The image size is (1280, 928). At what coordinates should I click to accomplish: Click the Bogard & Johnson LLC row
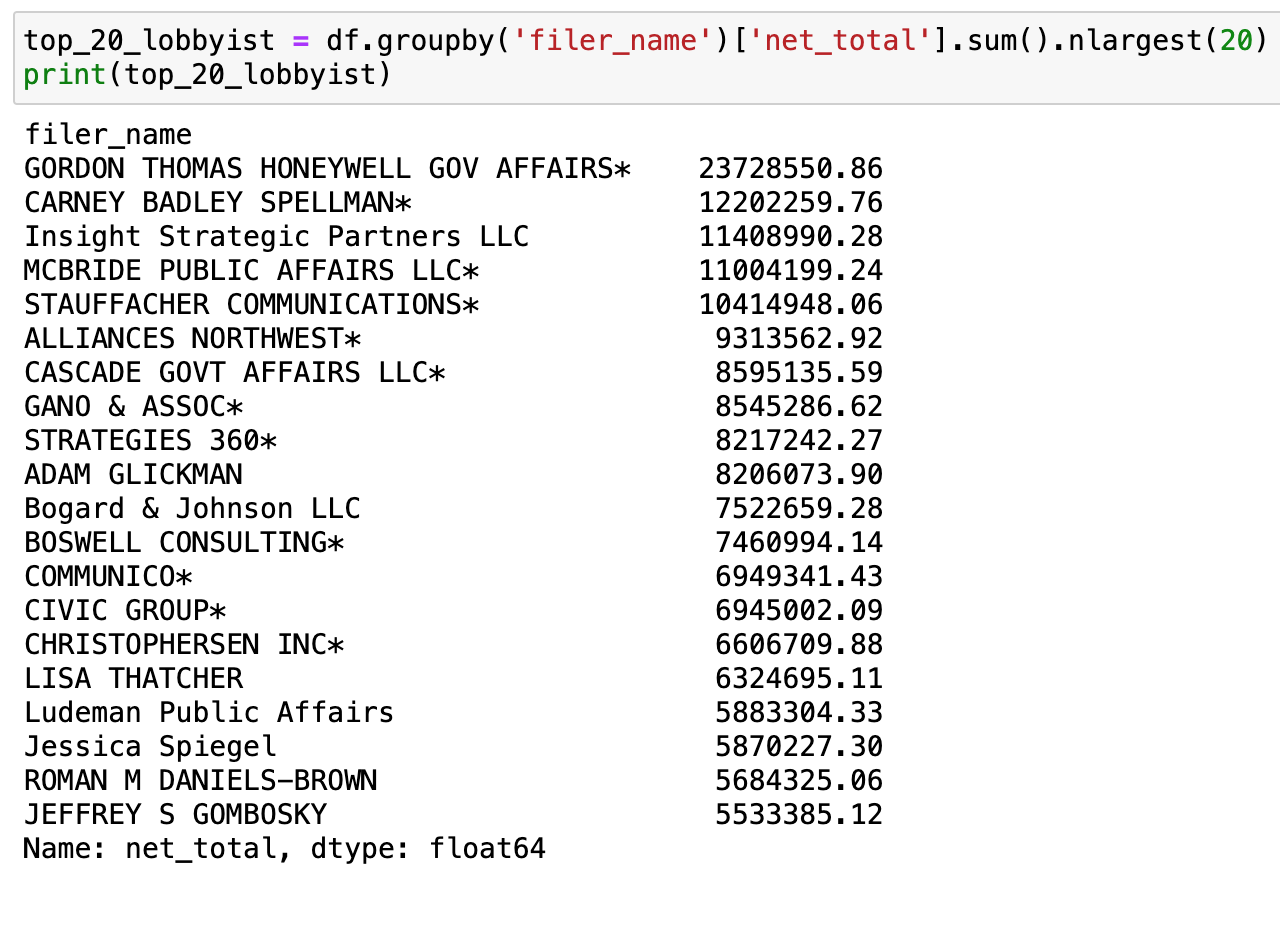(x=192, y=509)
